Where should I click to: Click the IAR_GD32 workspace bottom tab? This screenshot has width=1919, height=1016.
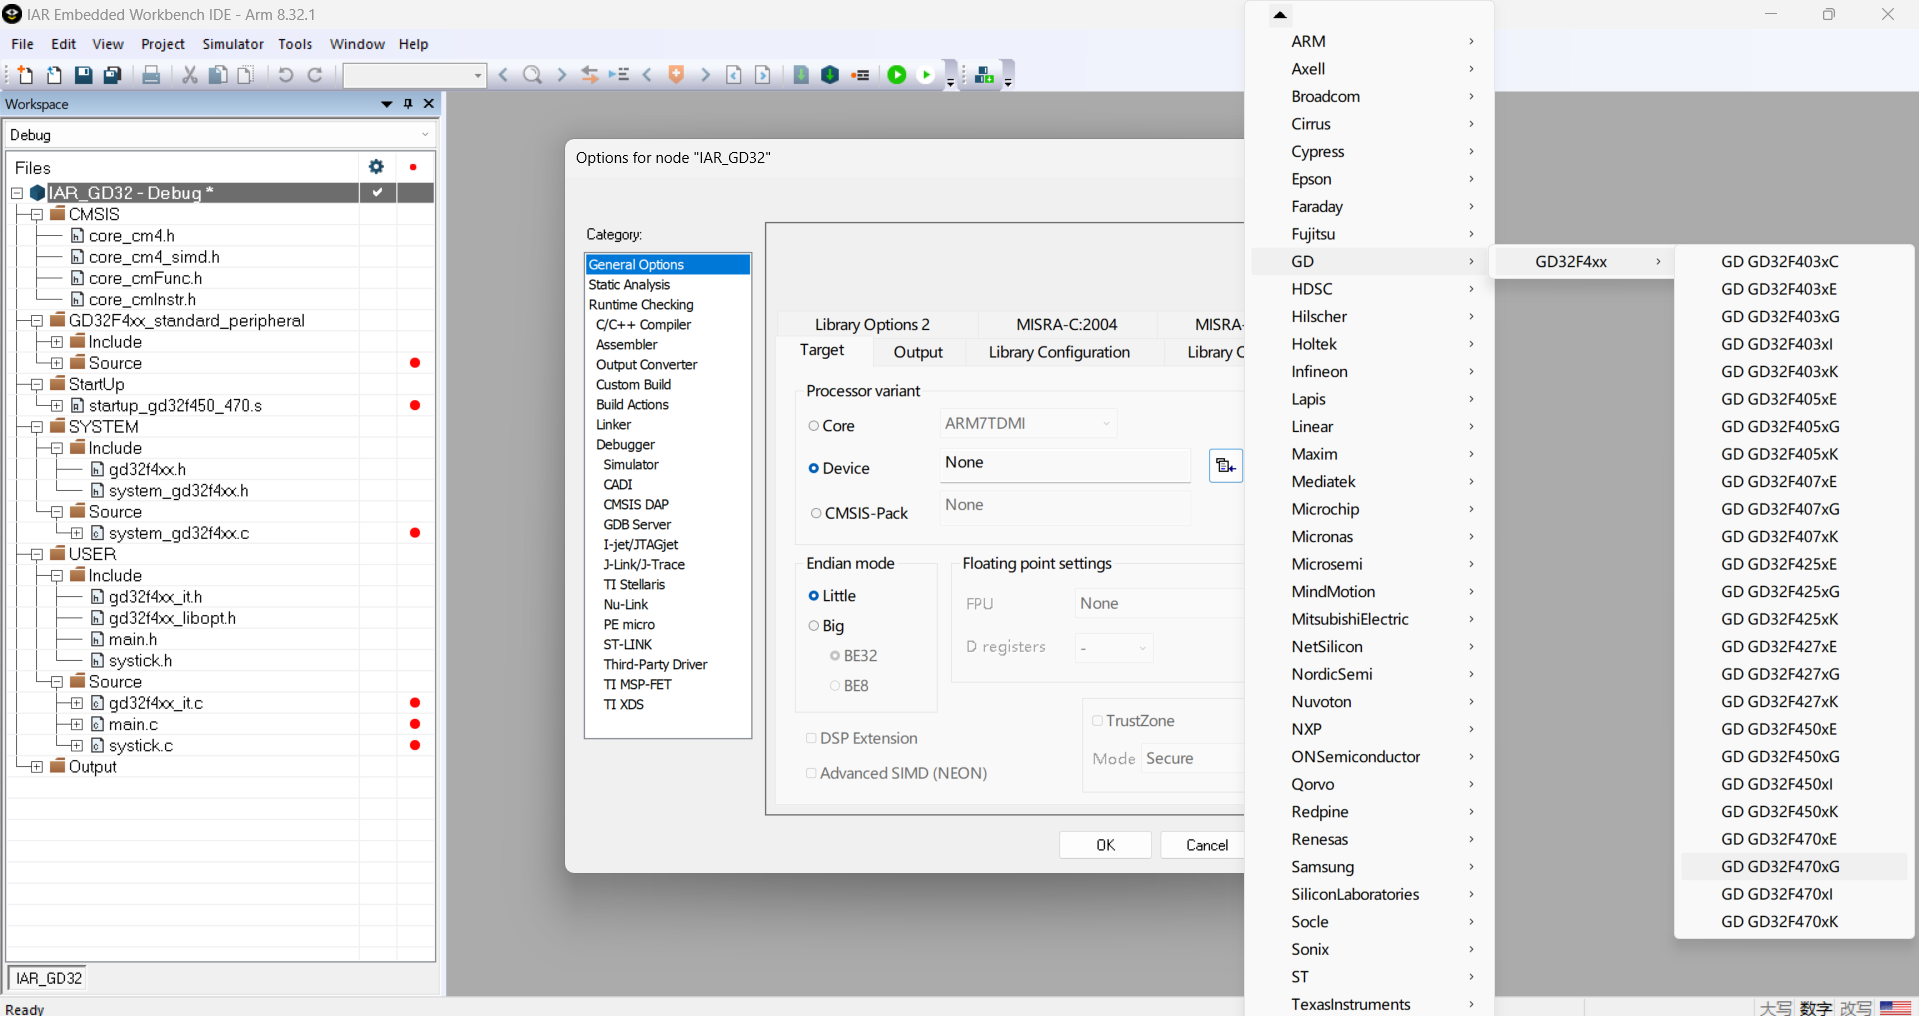pyautogui.click(x=49, y=978)
